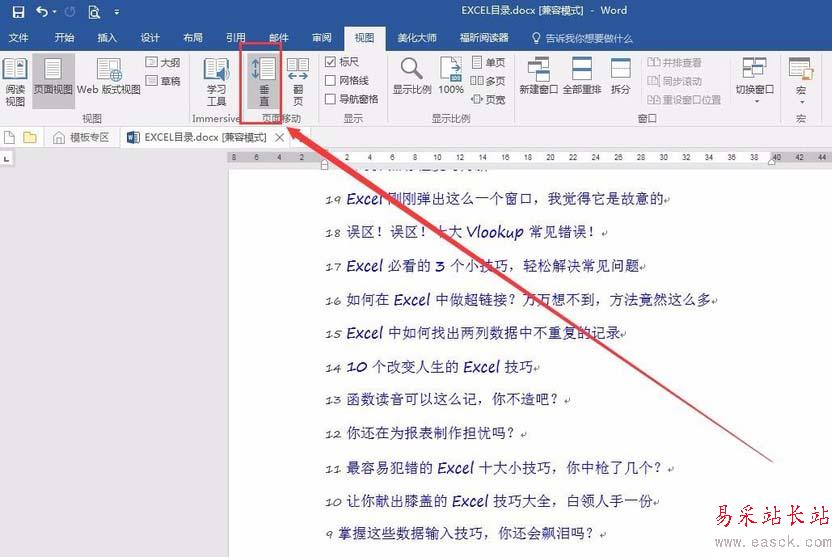Click 重设窗口位置 reset window position
832x557 pixels.
(x=684, y=100)
